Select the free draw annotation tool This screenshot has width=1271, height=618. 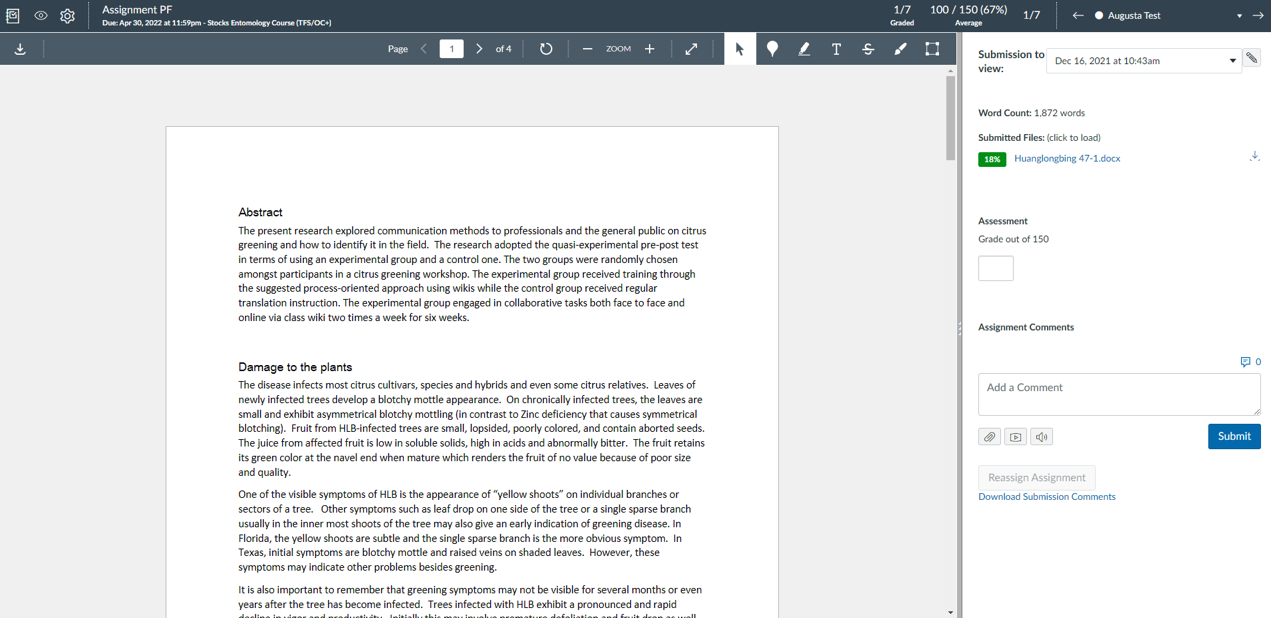[x=900, y=49]
